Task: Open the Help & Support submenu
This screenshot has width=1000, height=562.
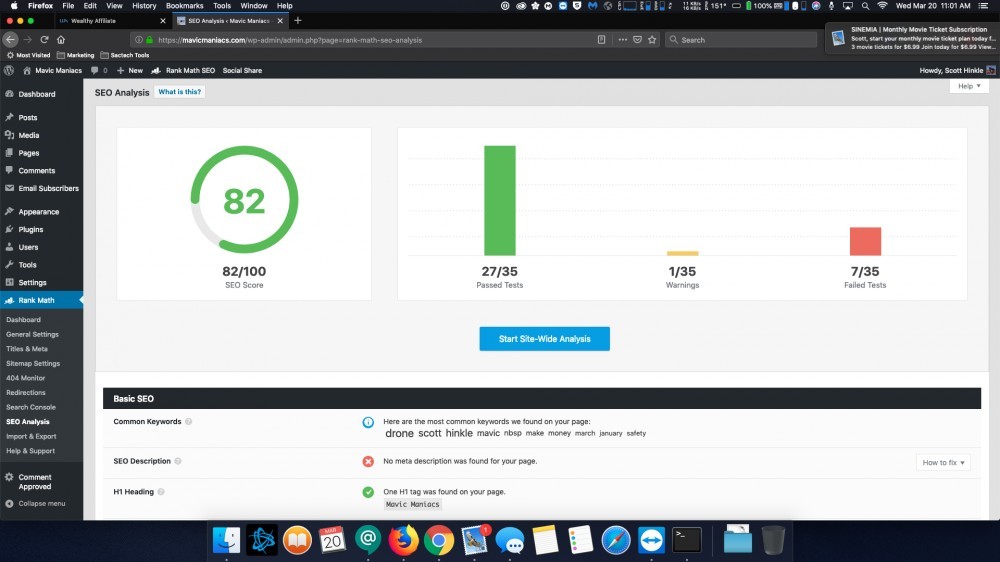Action: (x=31, y=451)
